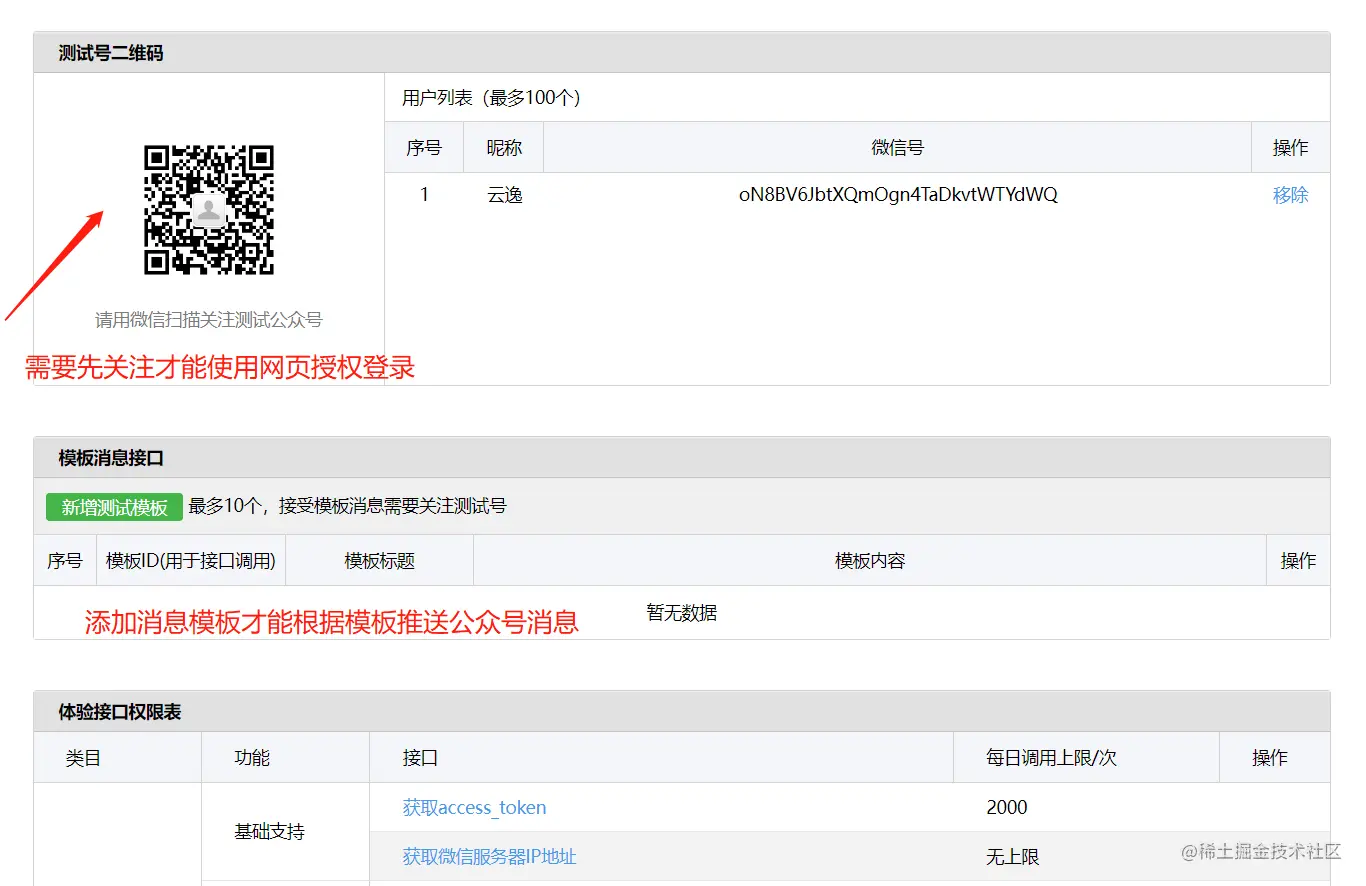This screenshot has width=1366, height=886.
Task: Click the 请用微信扫描关注测试公众号 caption
Action: tap(208, 320)
